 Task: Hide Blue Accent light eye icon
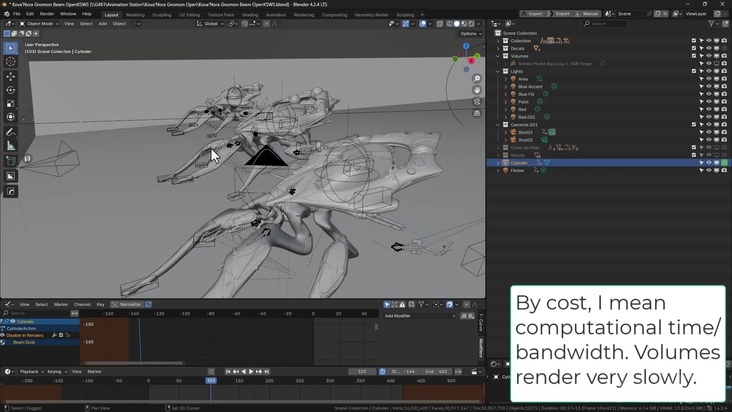(709, 86)
